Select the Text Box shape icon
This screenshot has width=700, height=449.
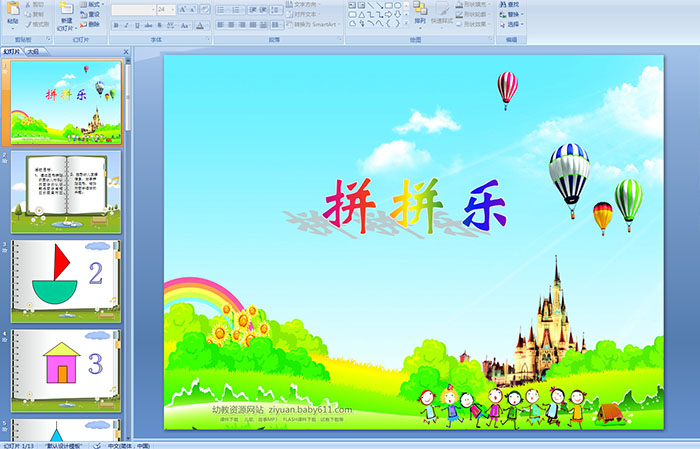coord(352,5)
